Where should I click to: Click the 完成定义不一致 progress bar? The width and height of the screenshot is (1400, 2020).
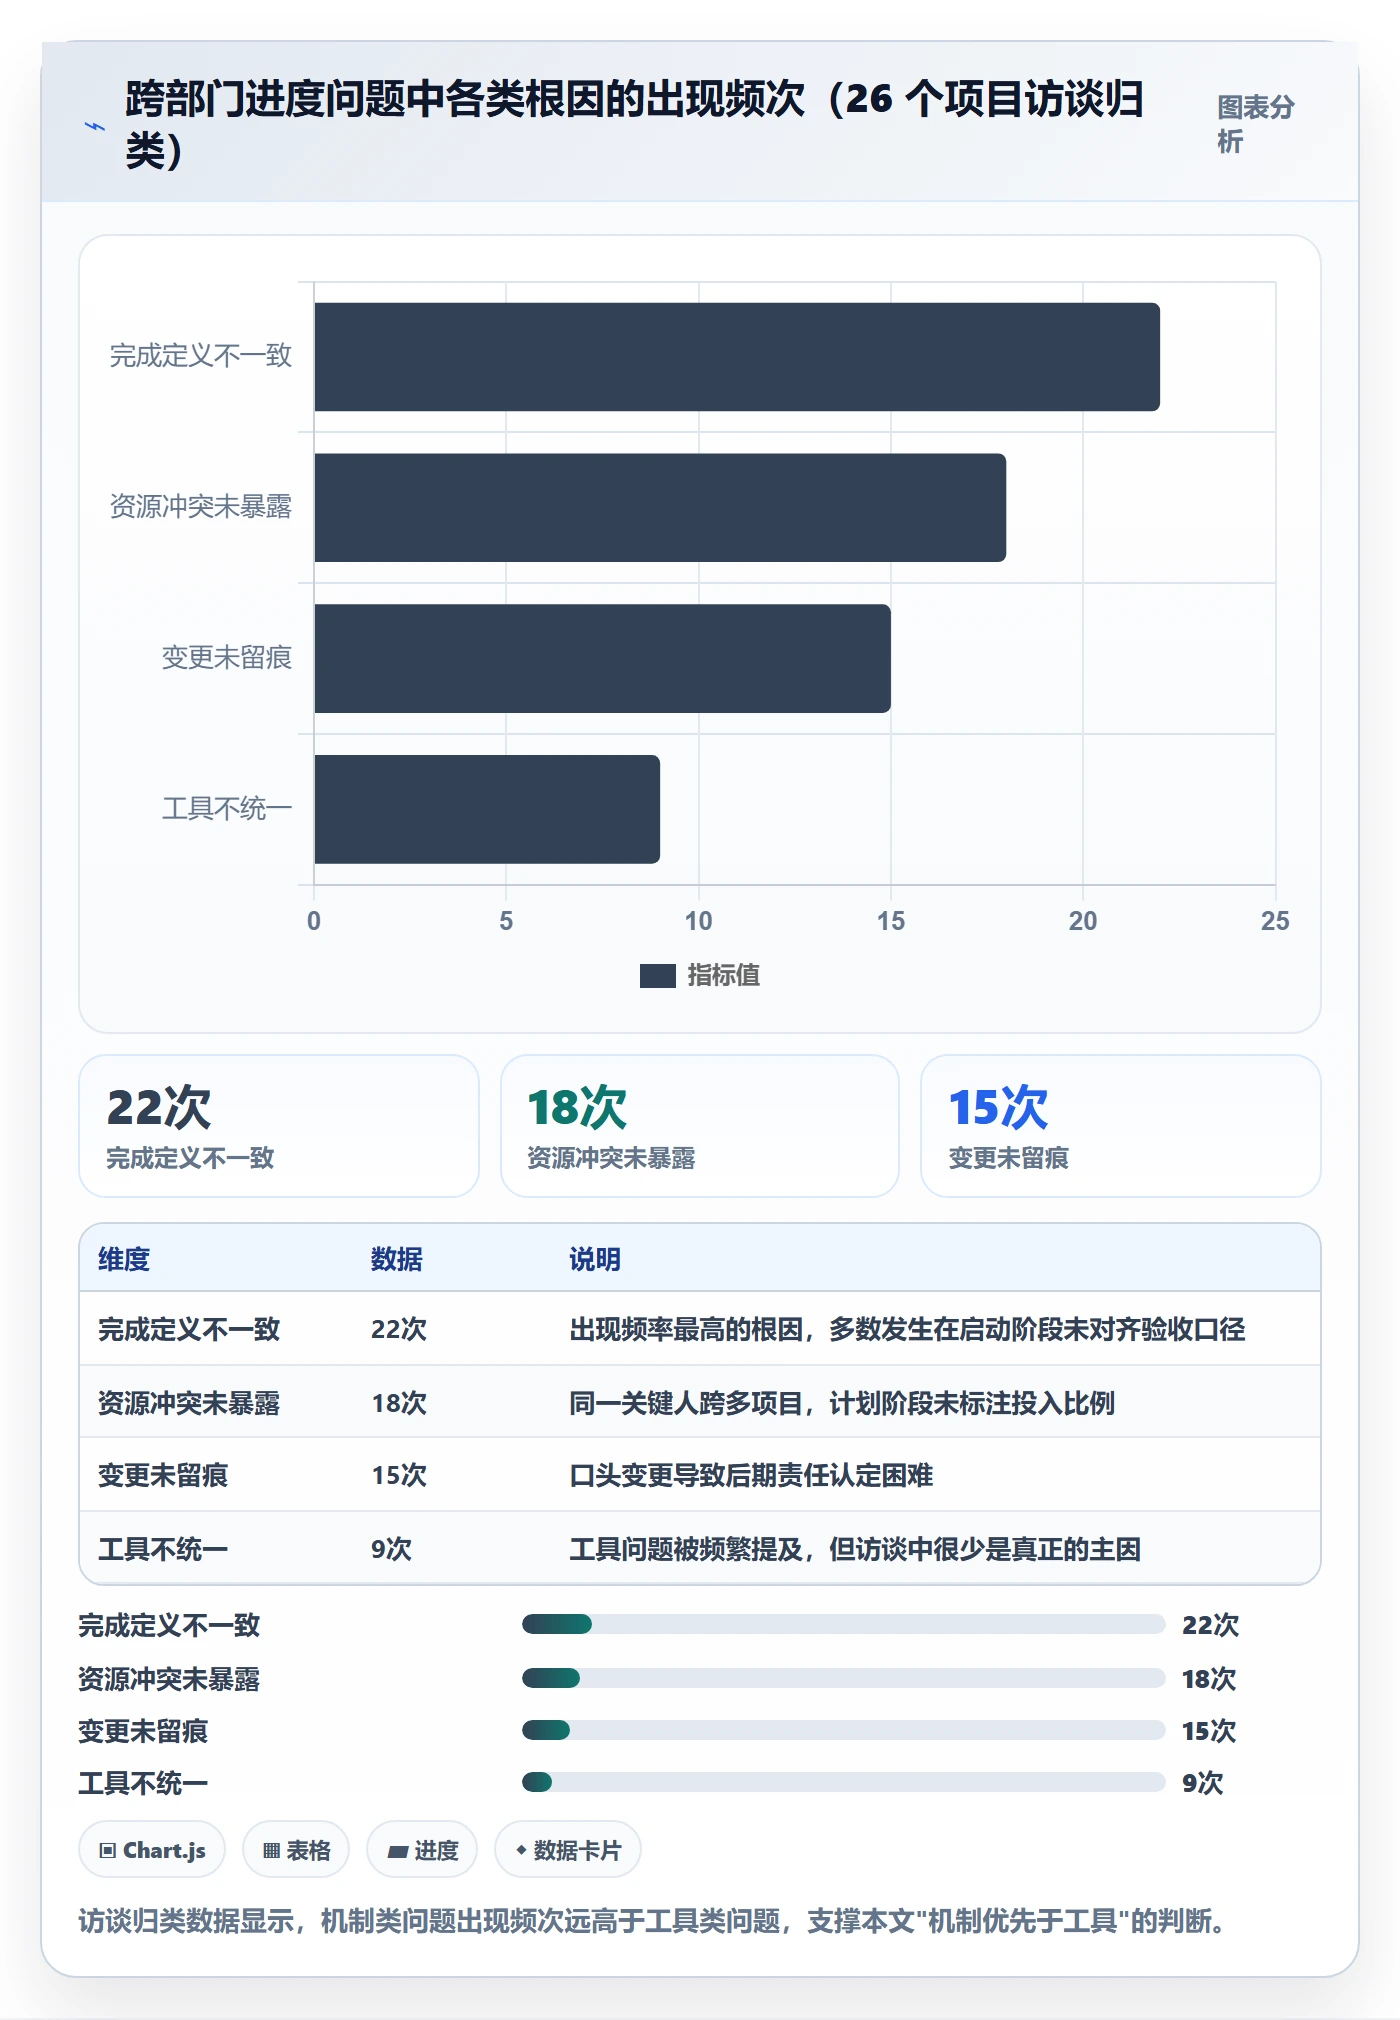click(x=843, y=1624)
